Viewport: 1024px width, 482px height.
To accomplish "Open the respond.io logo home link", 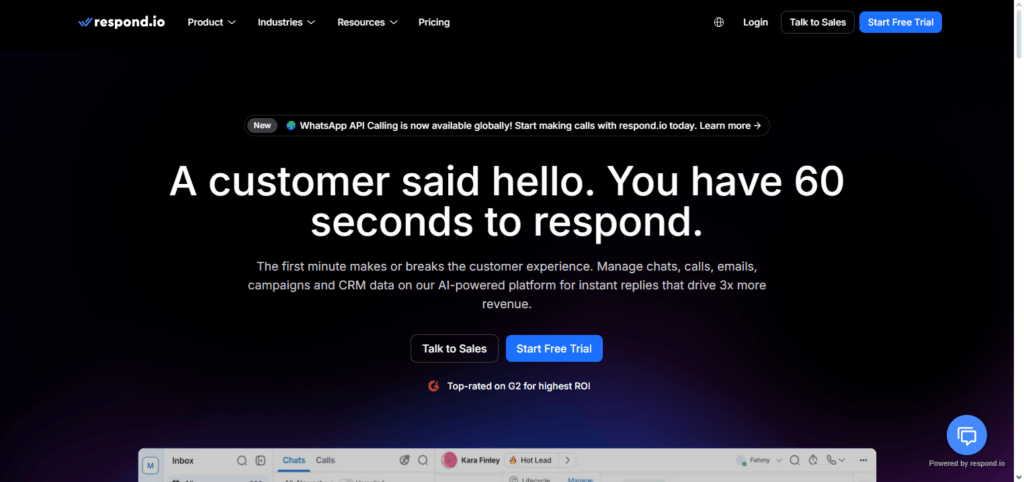I will (x=121, y=22).
